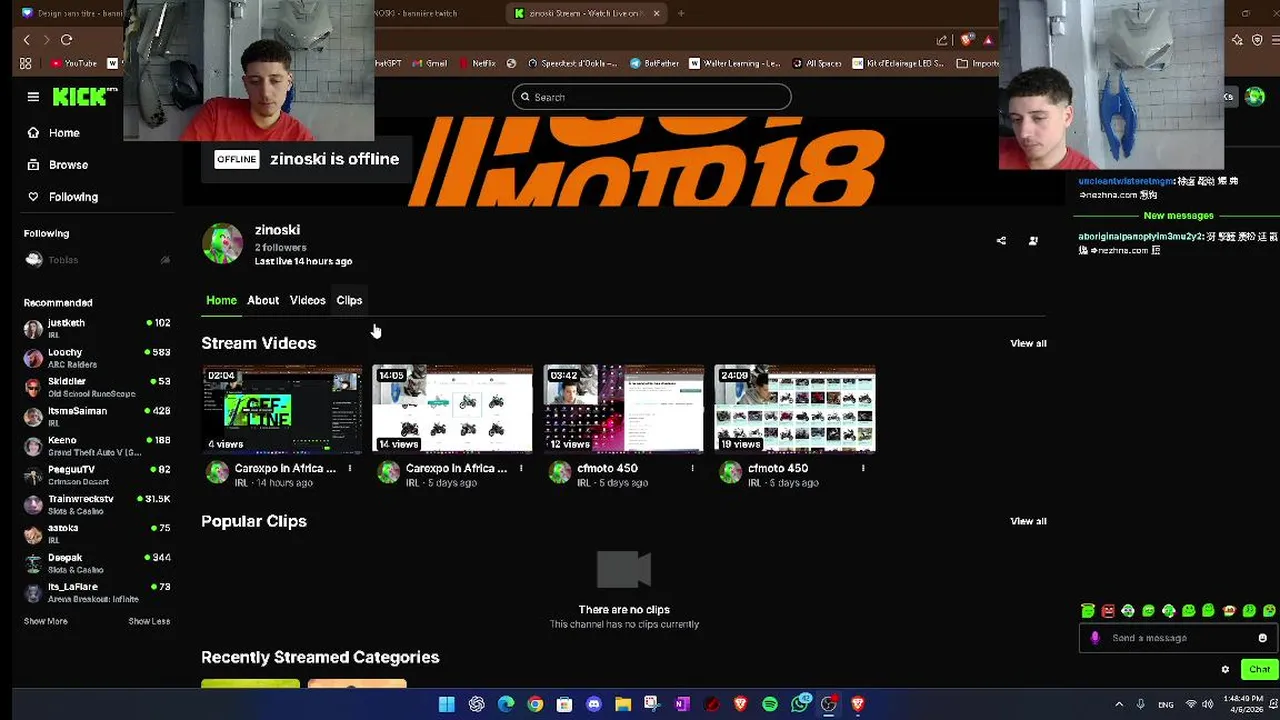The image size is (1280, 720).
Task: Open Spotify from the taskbar
Action: (x=770, y=704)
